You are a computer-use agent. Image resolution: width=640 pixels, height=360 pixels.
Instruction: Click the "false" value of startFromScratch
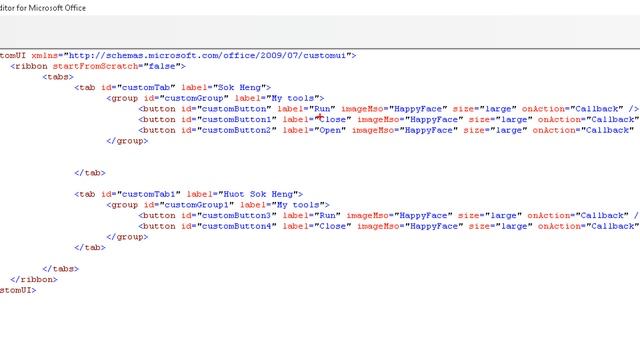point(162,66)
